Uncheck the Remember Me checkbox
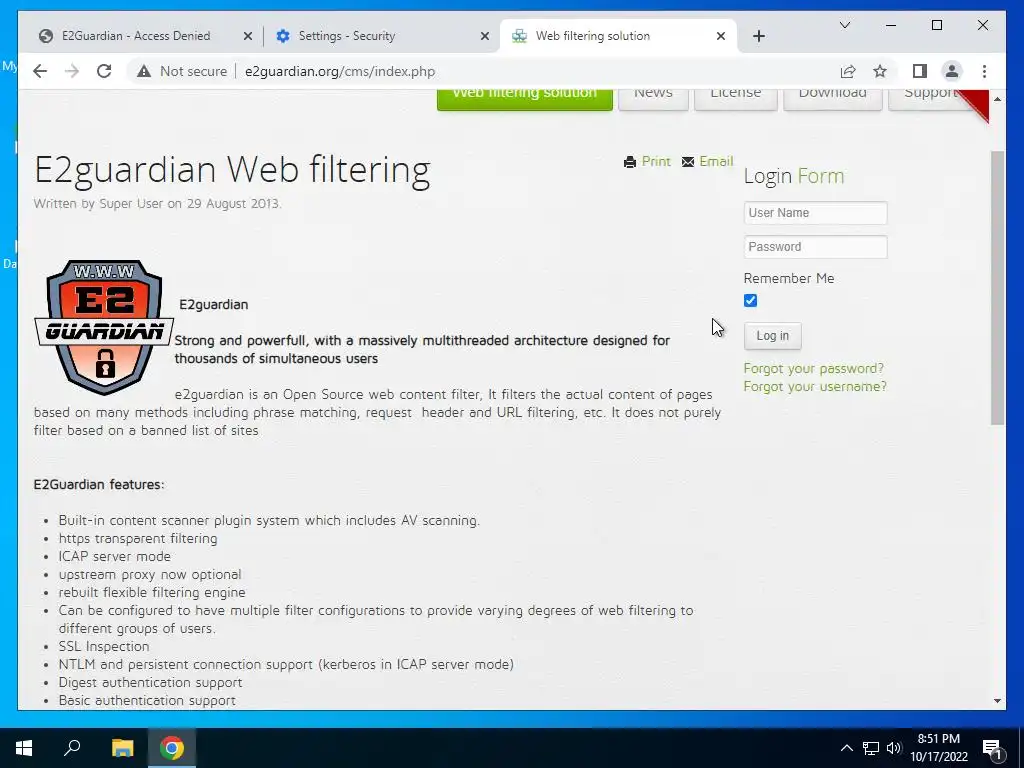This screenshot has height=768, width=1024. [750, 300]
